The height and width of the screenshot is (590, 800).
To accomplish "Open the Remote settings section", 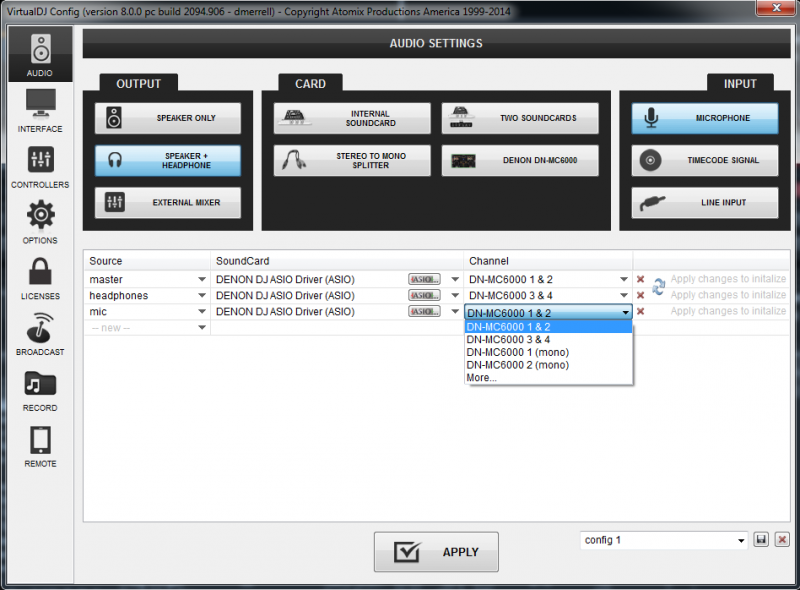I will (40, 446).
